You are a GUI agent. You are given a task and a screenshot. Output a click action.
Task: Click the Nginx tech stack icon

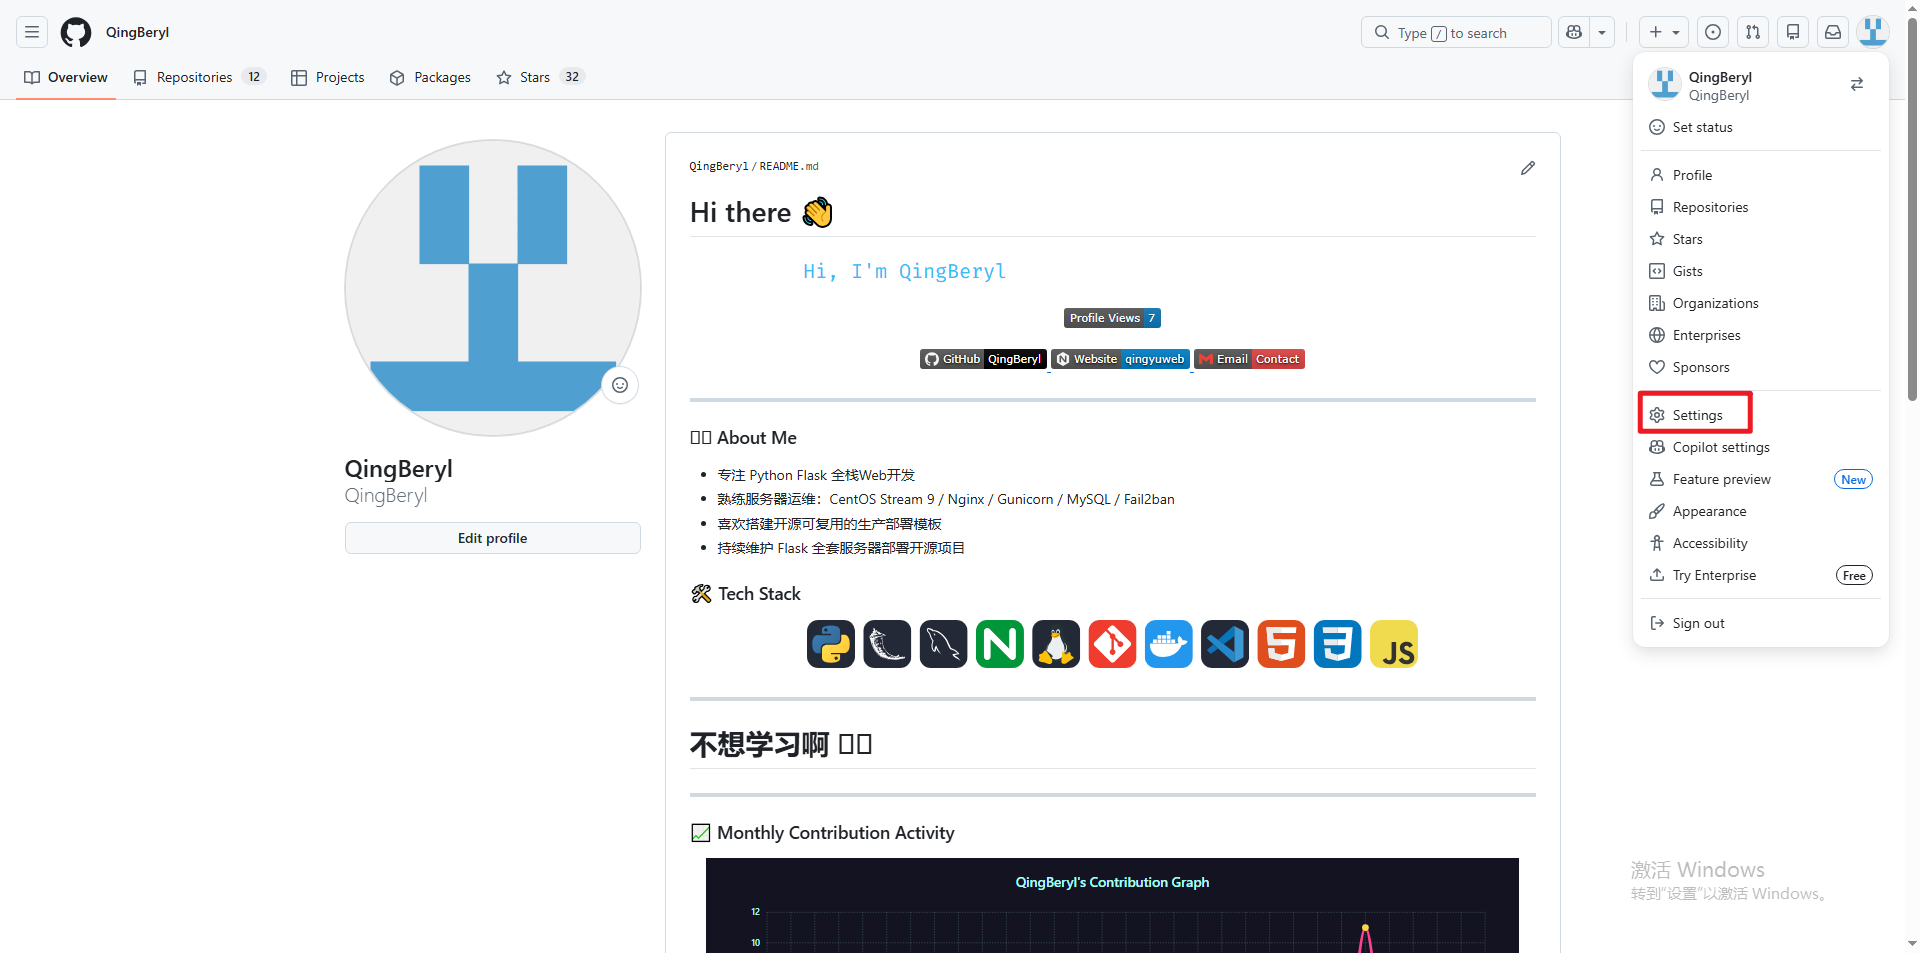(x=1000, y=644)
